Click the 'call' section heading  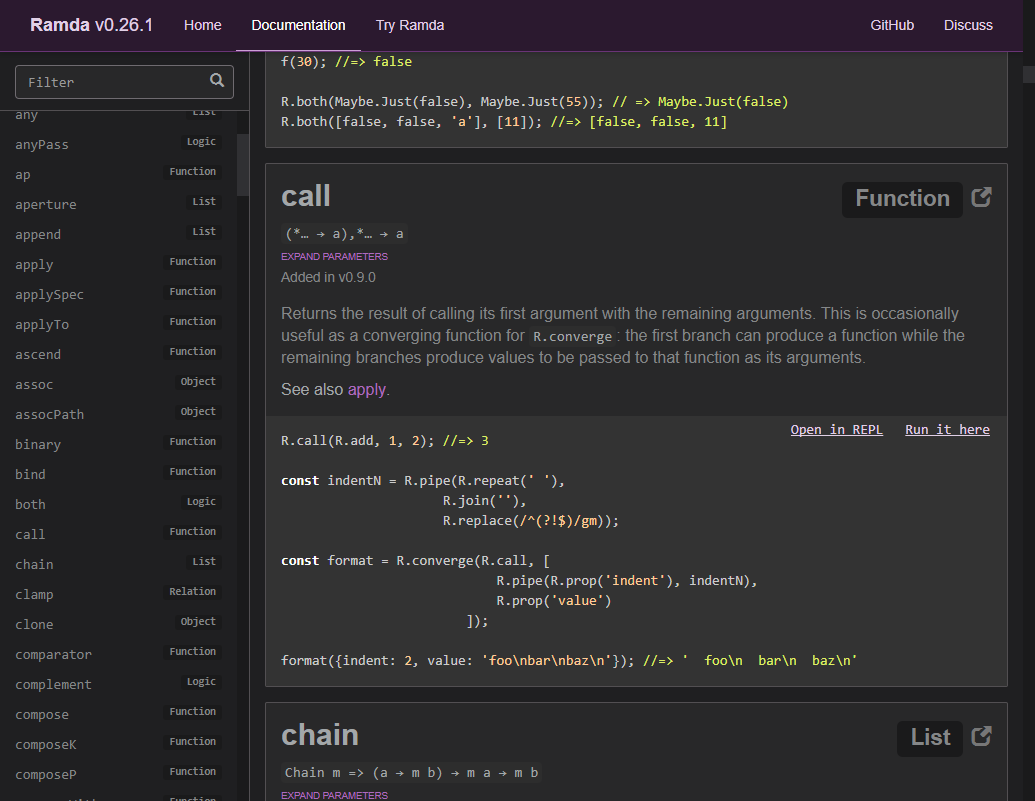pos(306,197)
